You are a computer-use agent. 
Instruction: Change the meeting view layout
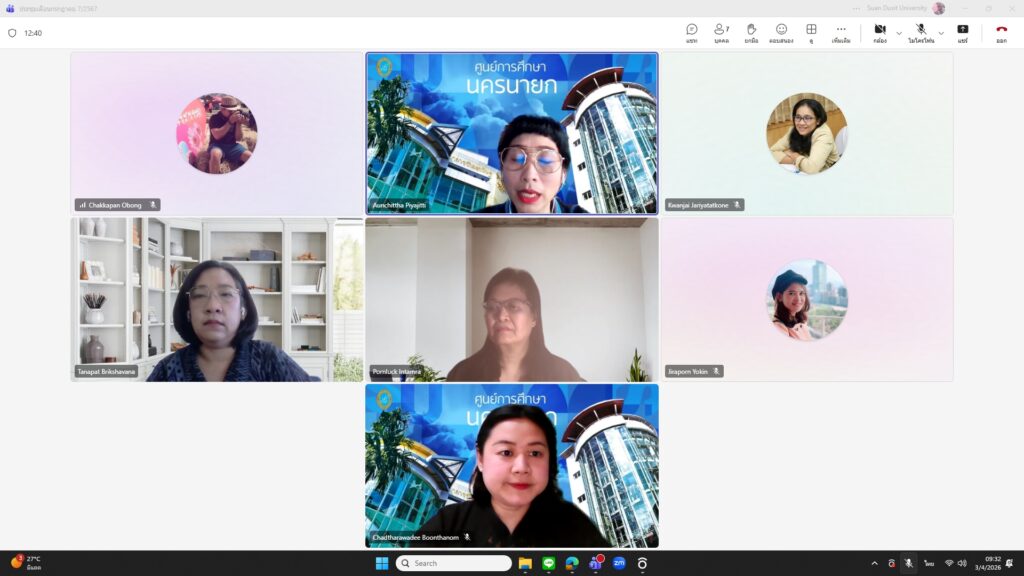[x=811, y=32]
